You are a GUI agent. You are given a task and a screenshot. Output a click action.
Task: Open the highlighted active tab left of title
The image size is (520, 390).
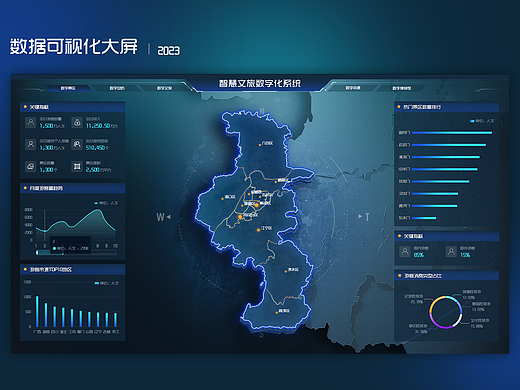[x=68, y=88]
